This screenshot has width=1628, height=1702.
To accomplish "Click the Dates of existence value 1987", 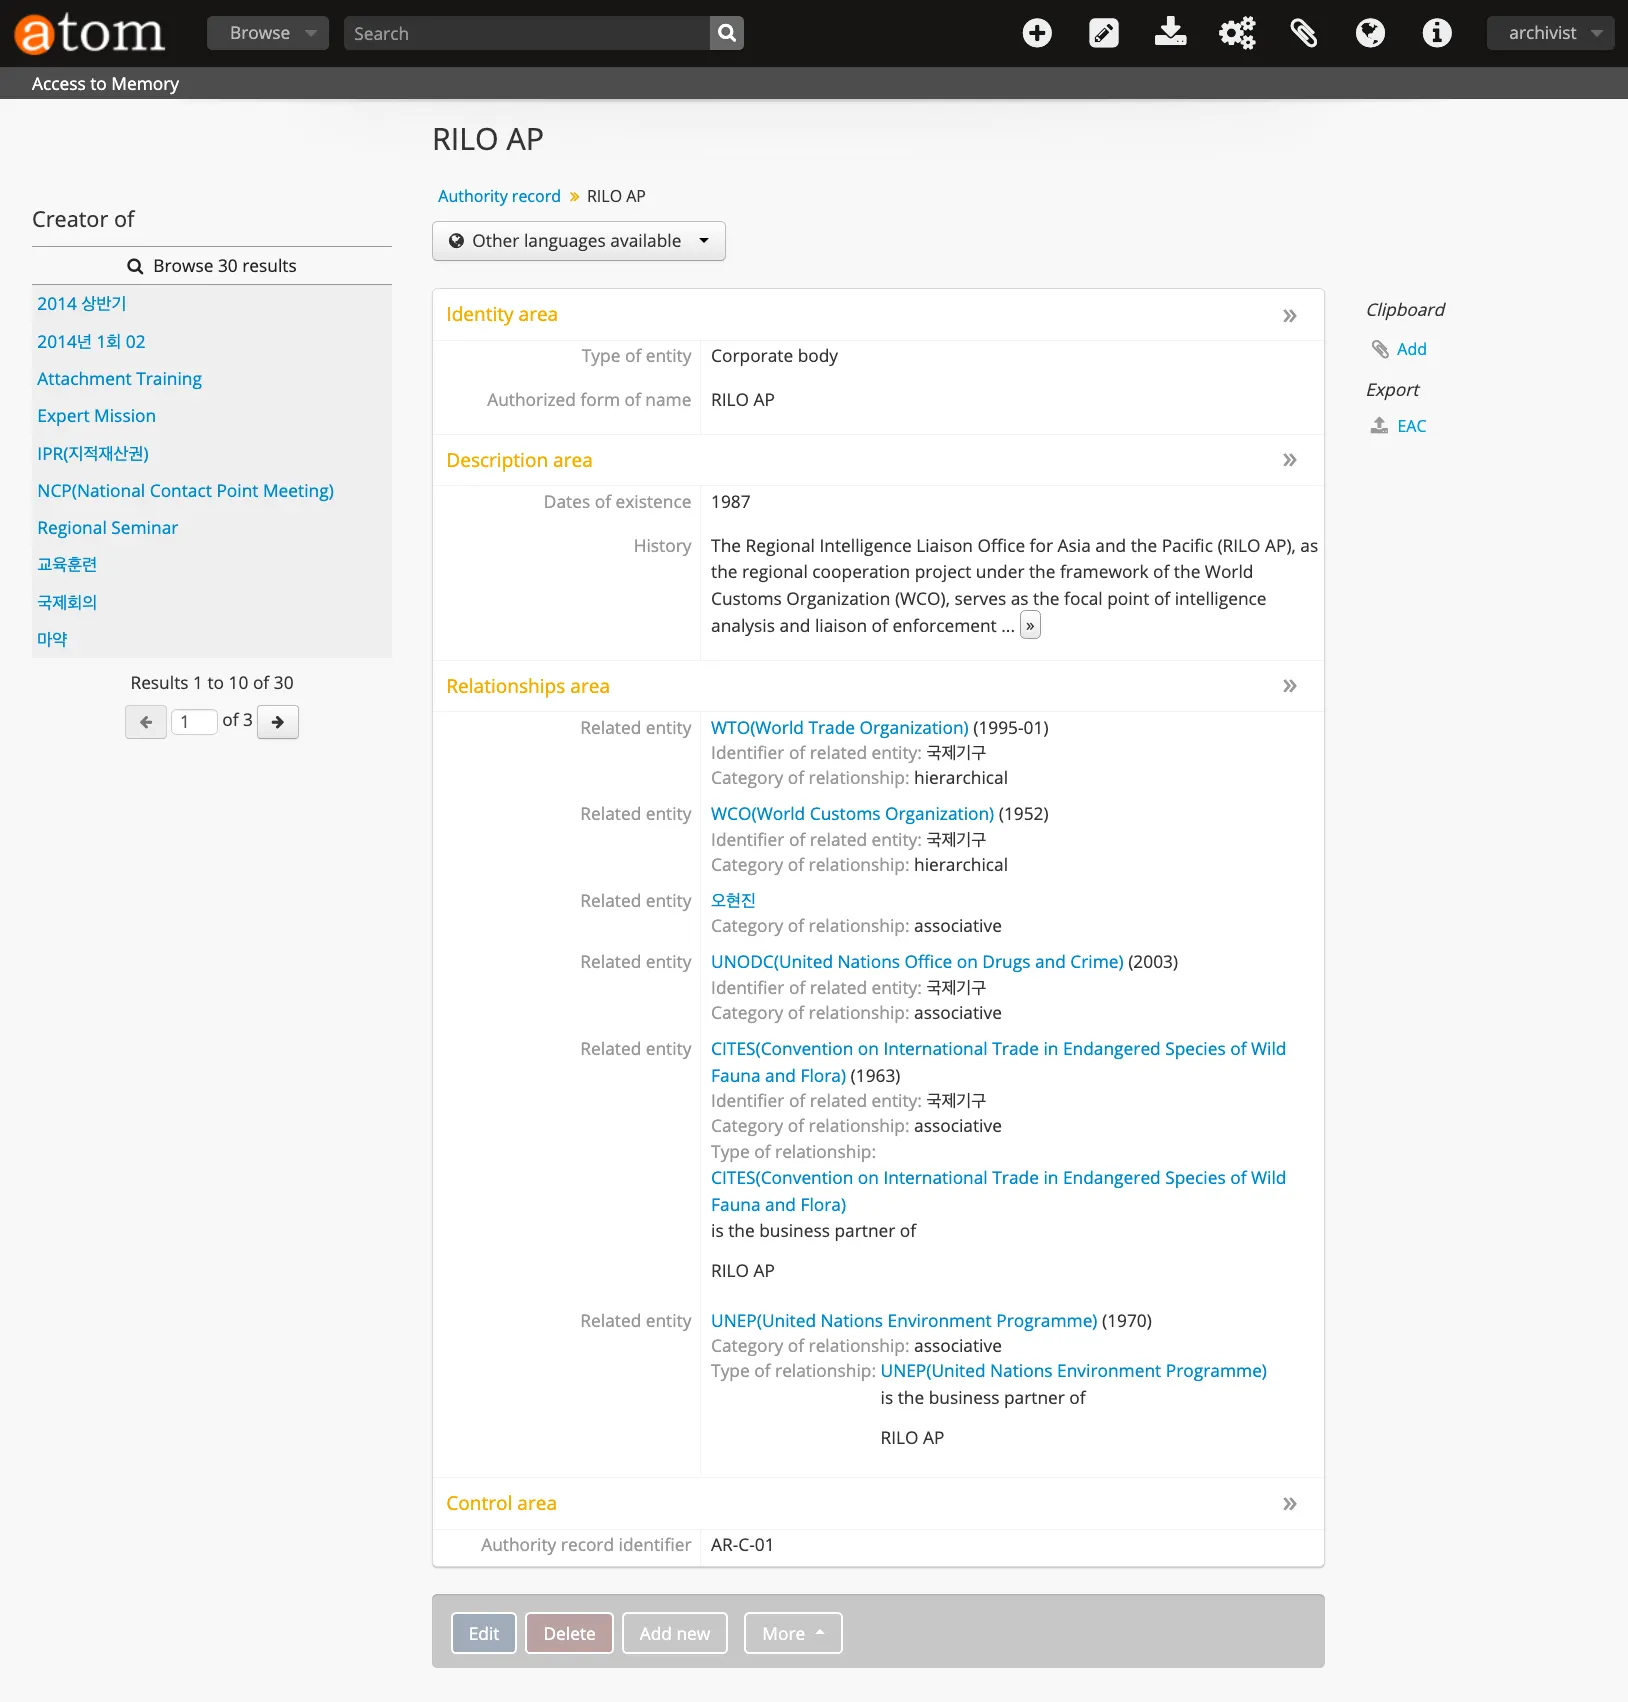I will (731, 502).
